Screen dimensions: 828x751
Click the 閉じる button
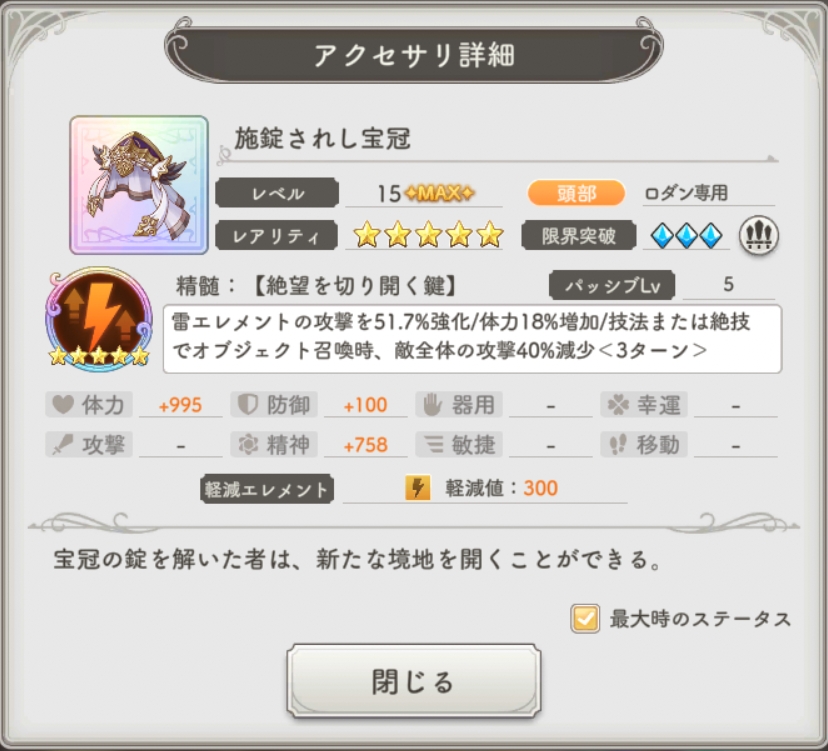coord(413,681)
